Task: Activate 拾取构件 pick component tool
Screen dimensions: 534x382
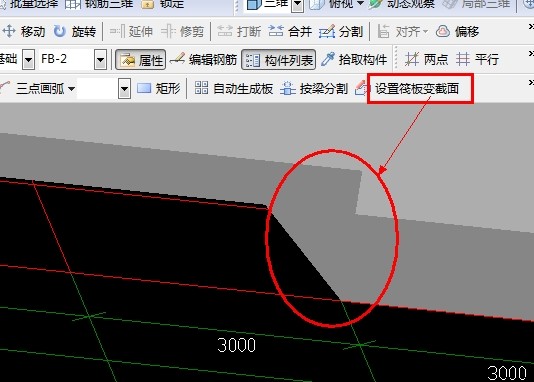Action: tap(354, 60)
